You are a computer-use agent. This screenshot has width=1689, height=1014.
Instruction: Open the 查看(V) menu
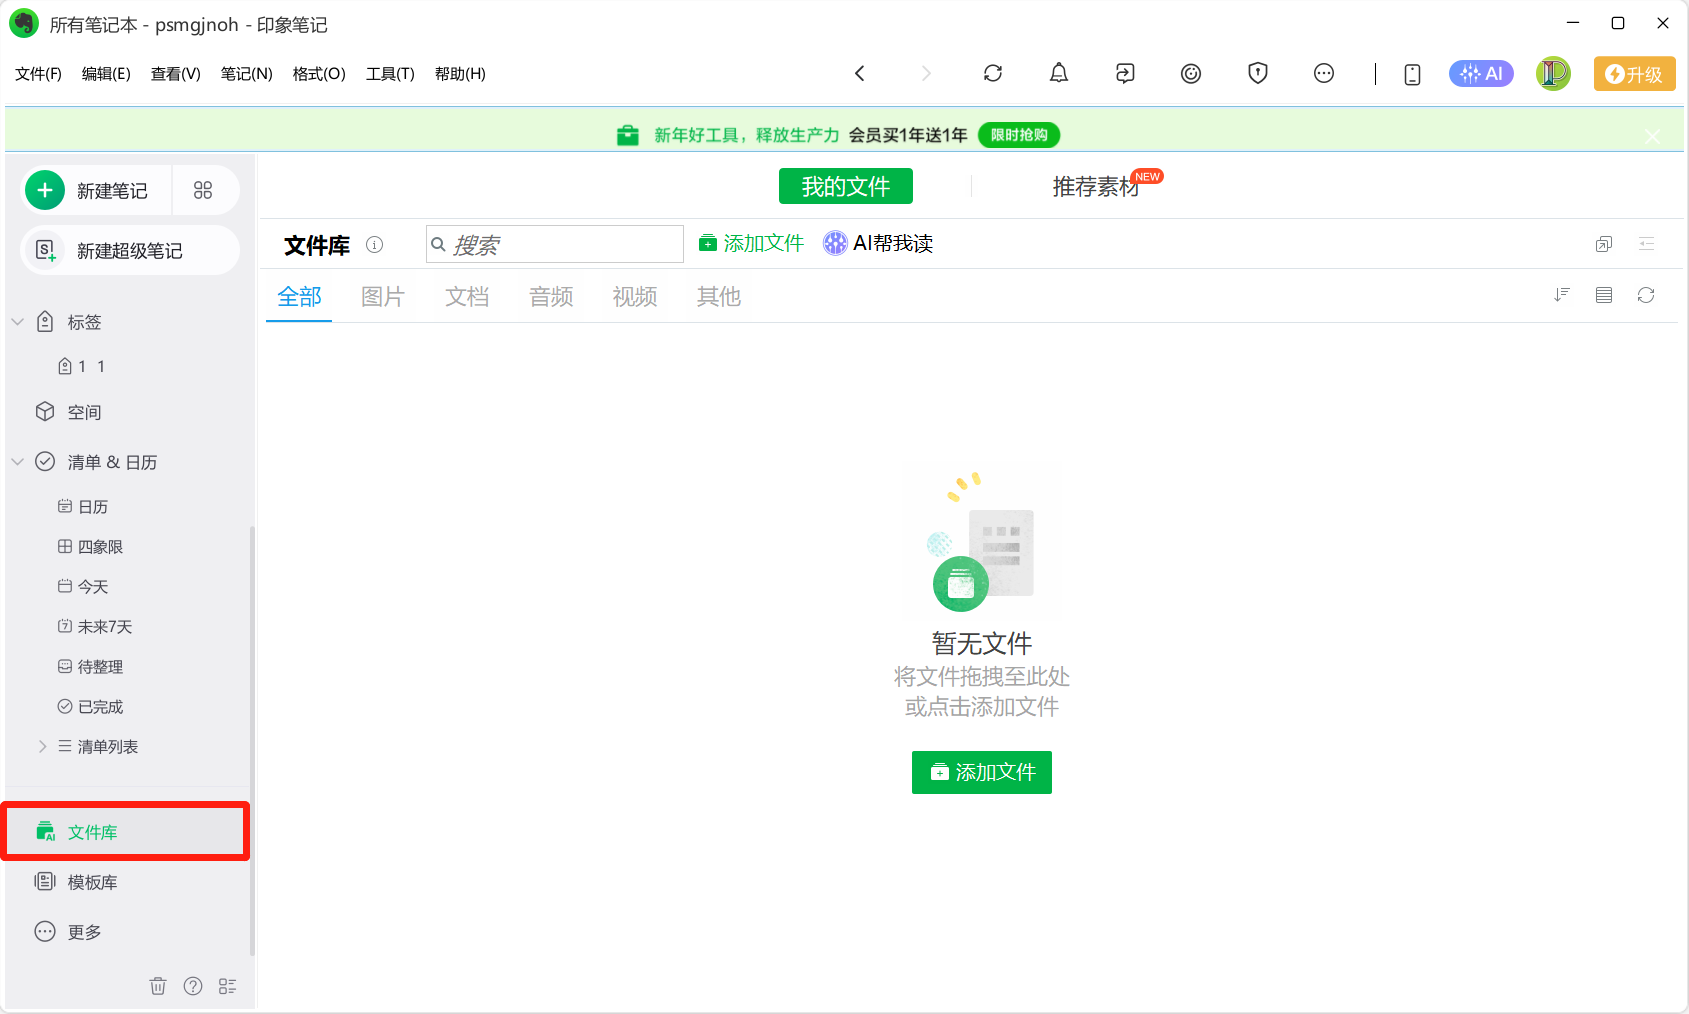pos(176,74)
